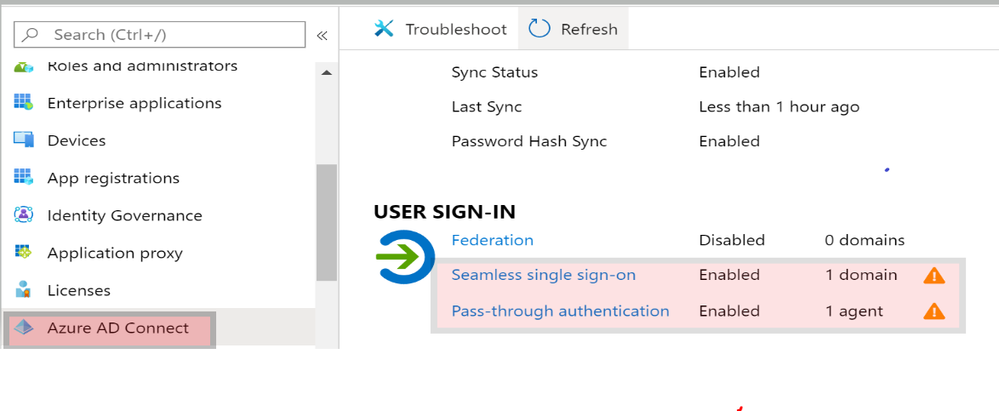Click the Identity Governance icon
Image resolution: width=999 pixels, height=411 pixels.
coord(23,215)
